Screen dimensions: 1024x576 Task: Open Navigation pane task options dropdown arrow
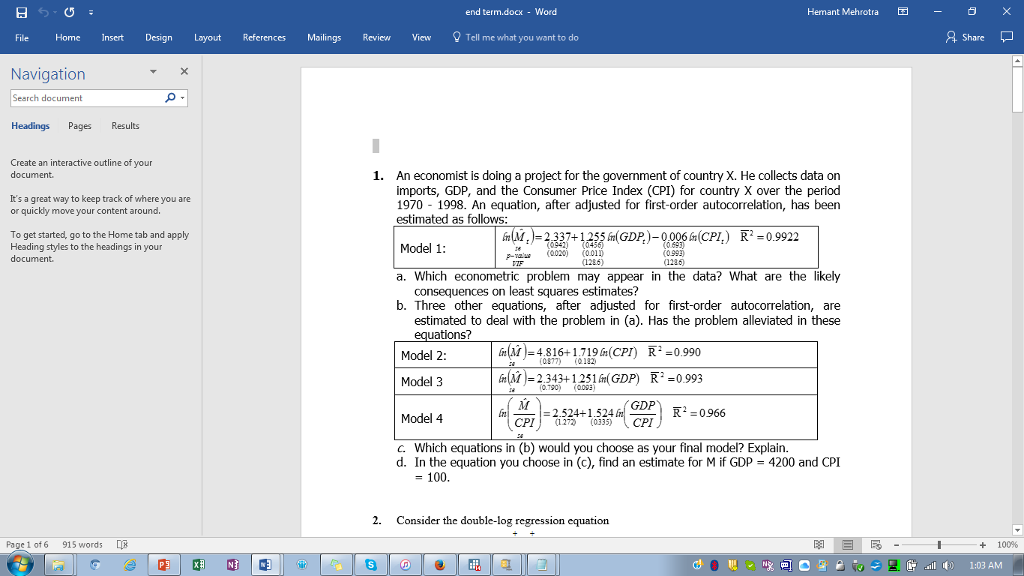[x=153, y=72]
